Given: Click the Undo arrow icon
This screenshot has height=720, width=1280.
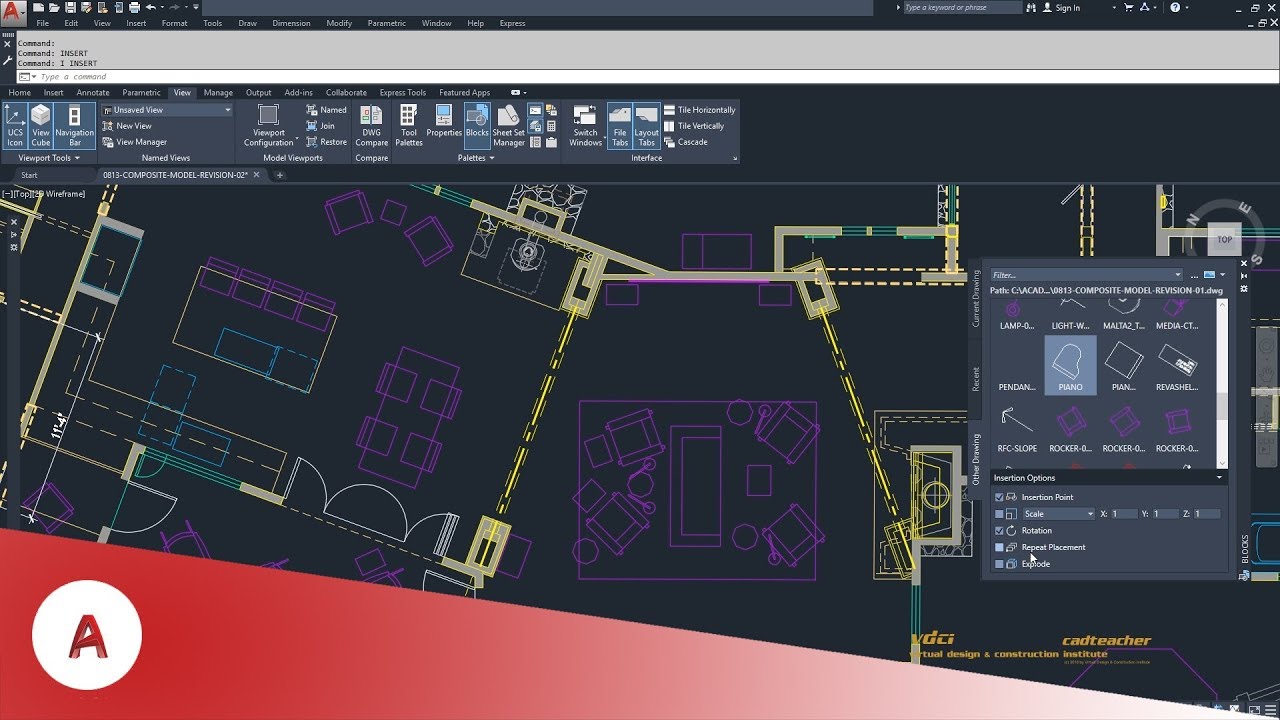Looking at the screenshot, I should click(x=149, y=7).
